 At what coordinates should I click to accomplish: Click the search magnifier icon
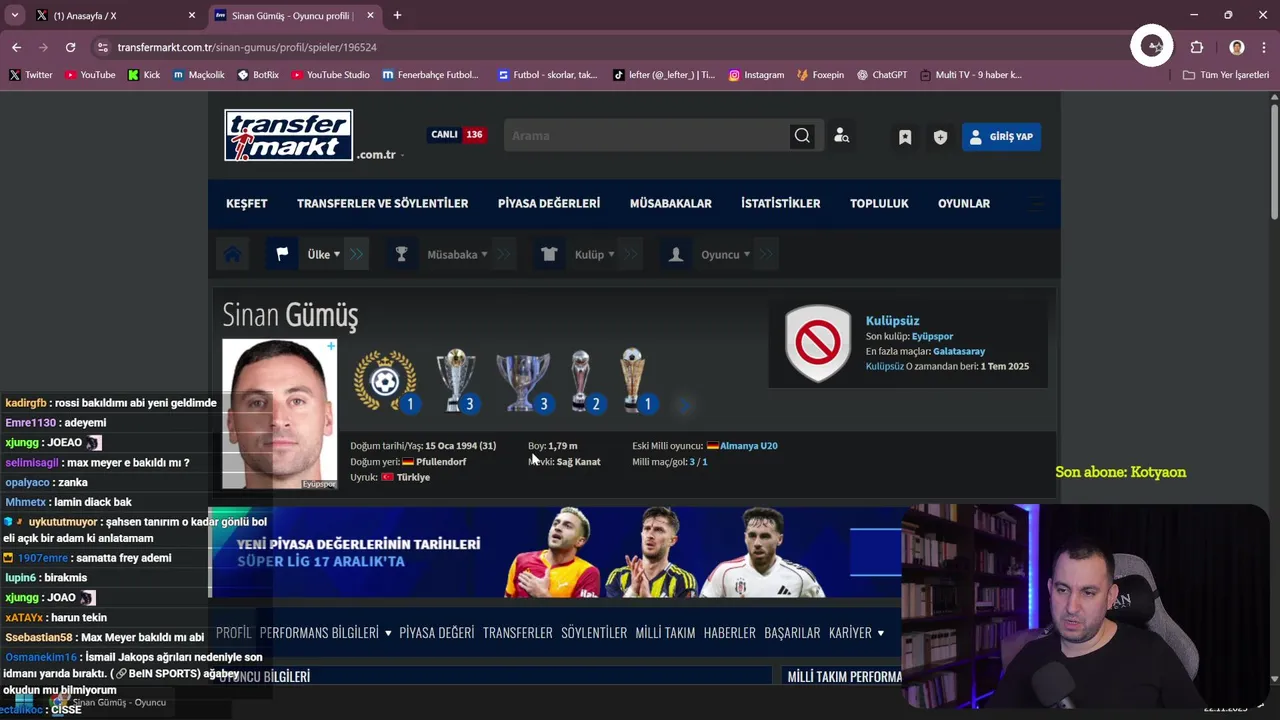point(802,136)
